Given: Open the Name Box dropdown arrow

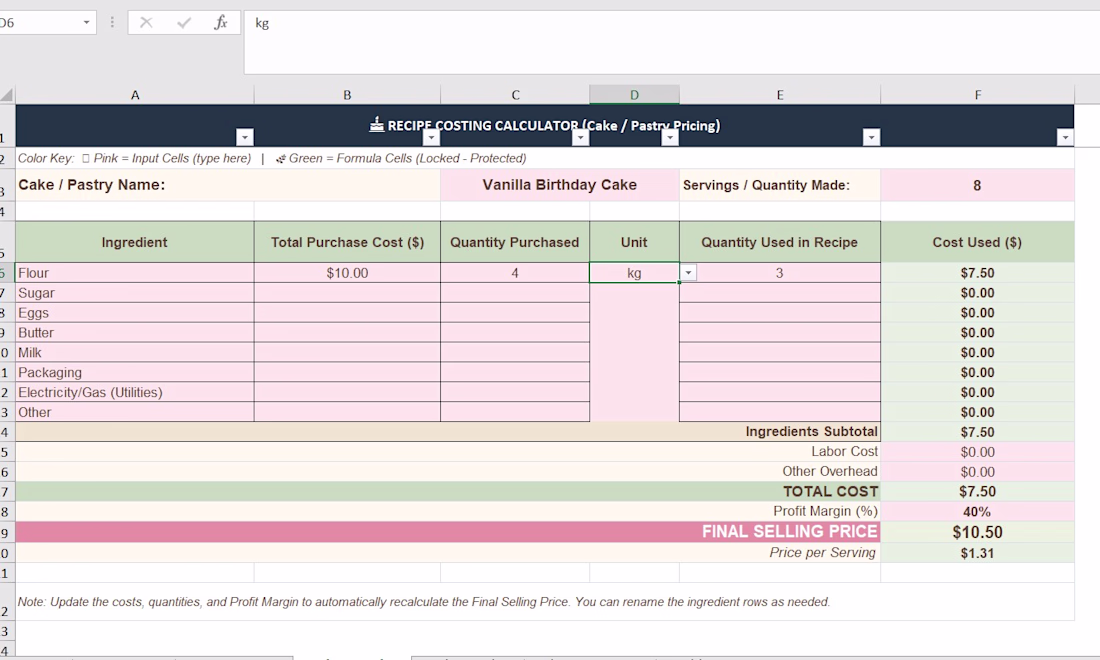Looking at the screenshot, I should click(x=86, y=22).
